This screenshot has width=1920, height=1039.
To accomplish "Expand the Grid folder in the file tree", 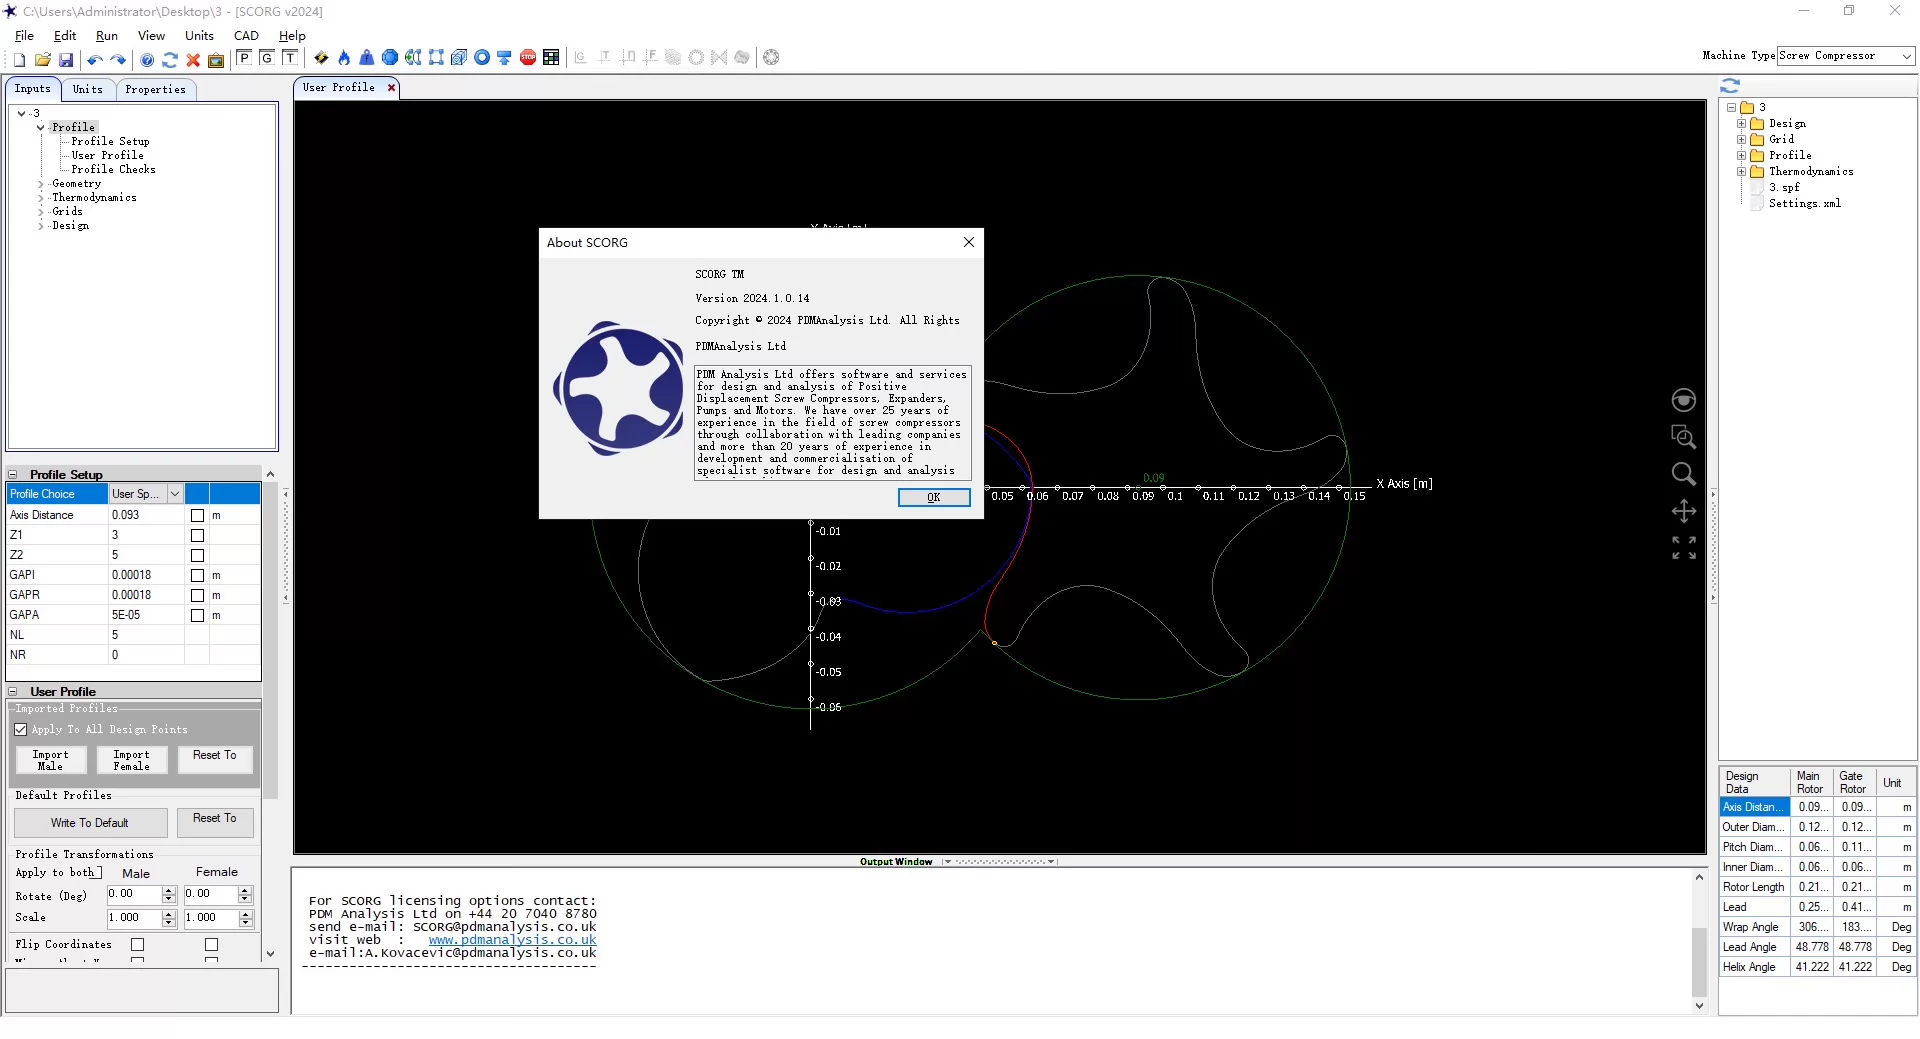I will (1741, 140).
